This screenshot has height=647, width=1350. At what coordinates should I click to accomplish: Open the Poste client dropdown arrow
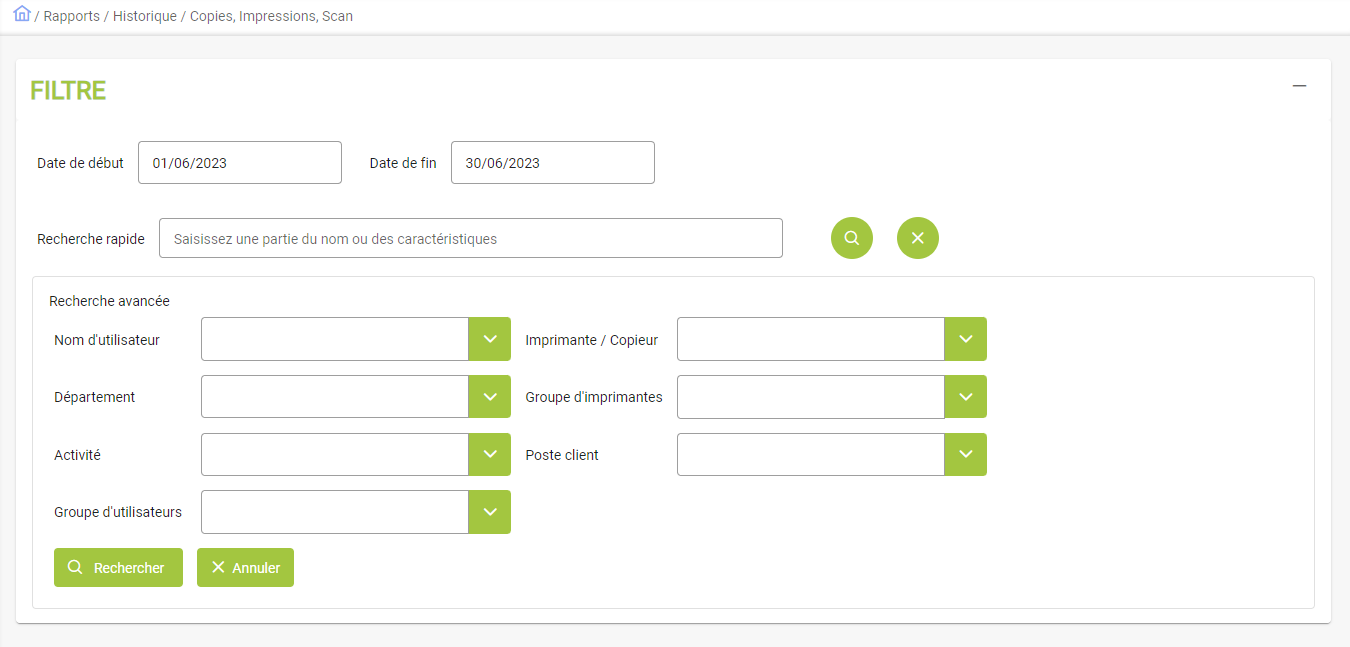click(x=966, y=455)
